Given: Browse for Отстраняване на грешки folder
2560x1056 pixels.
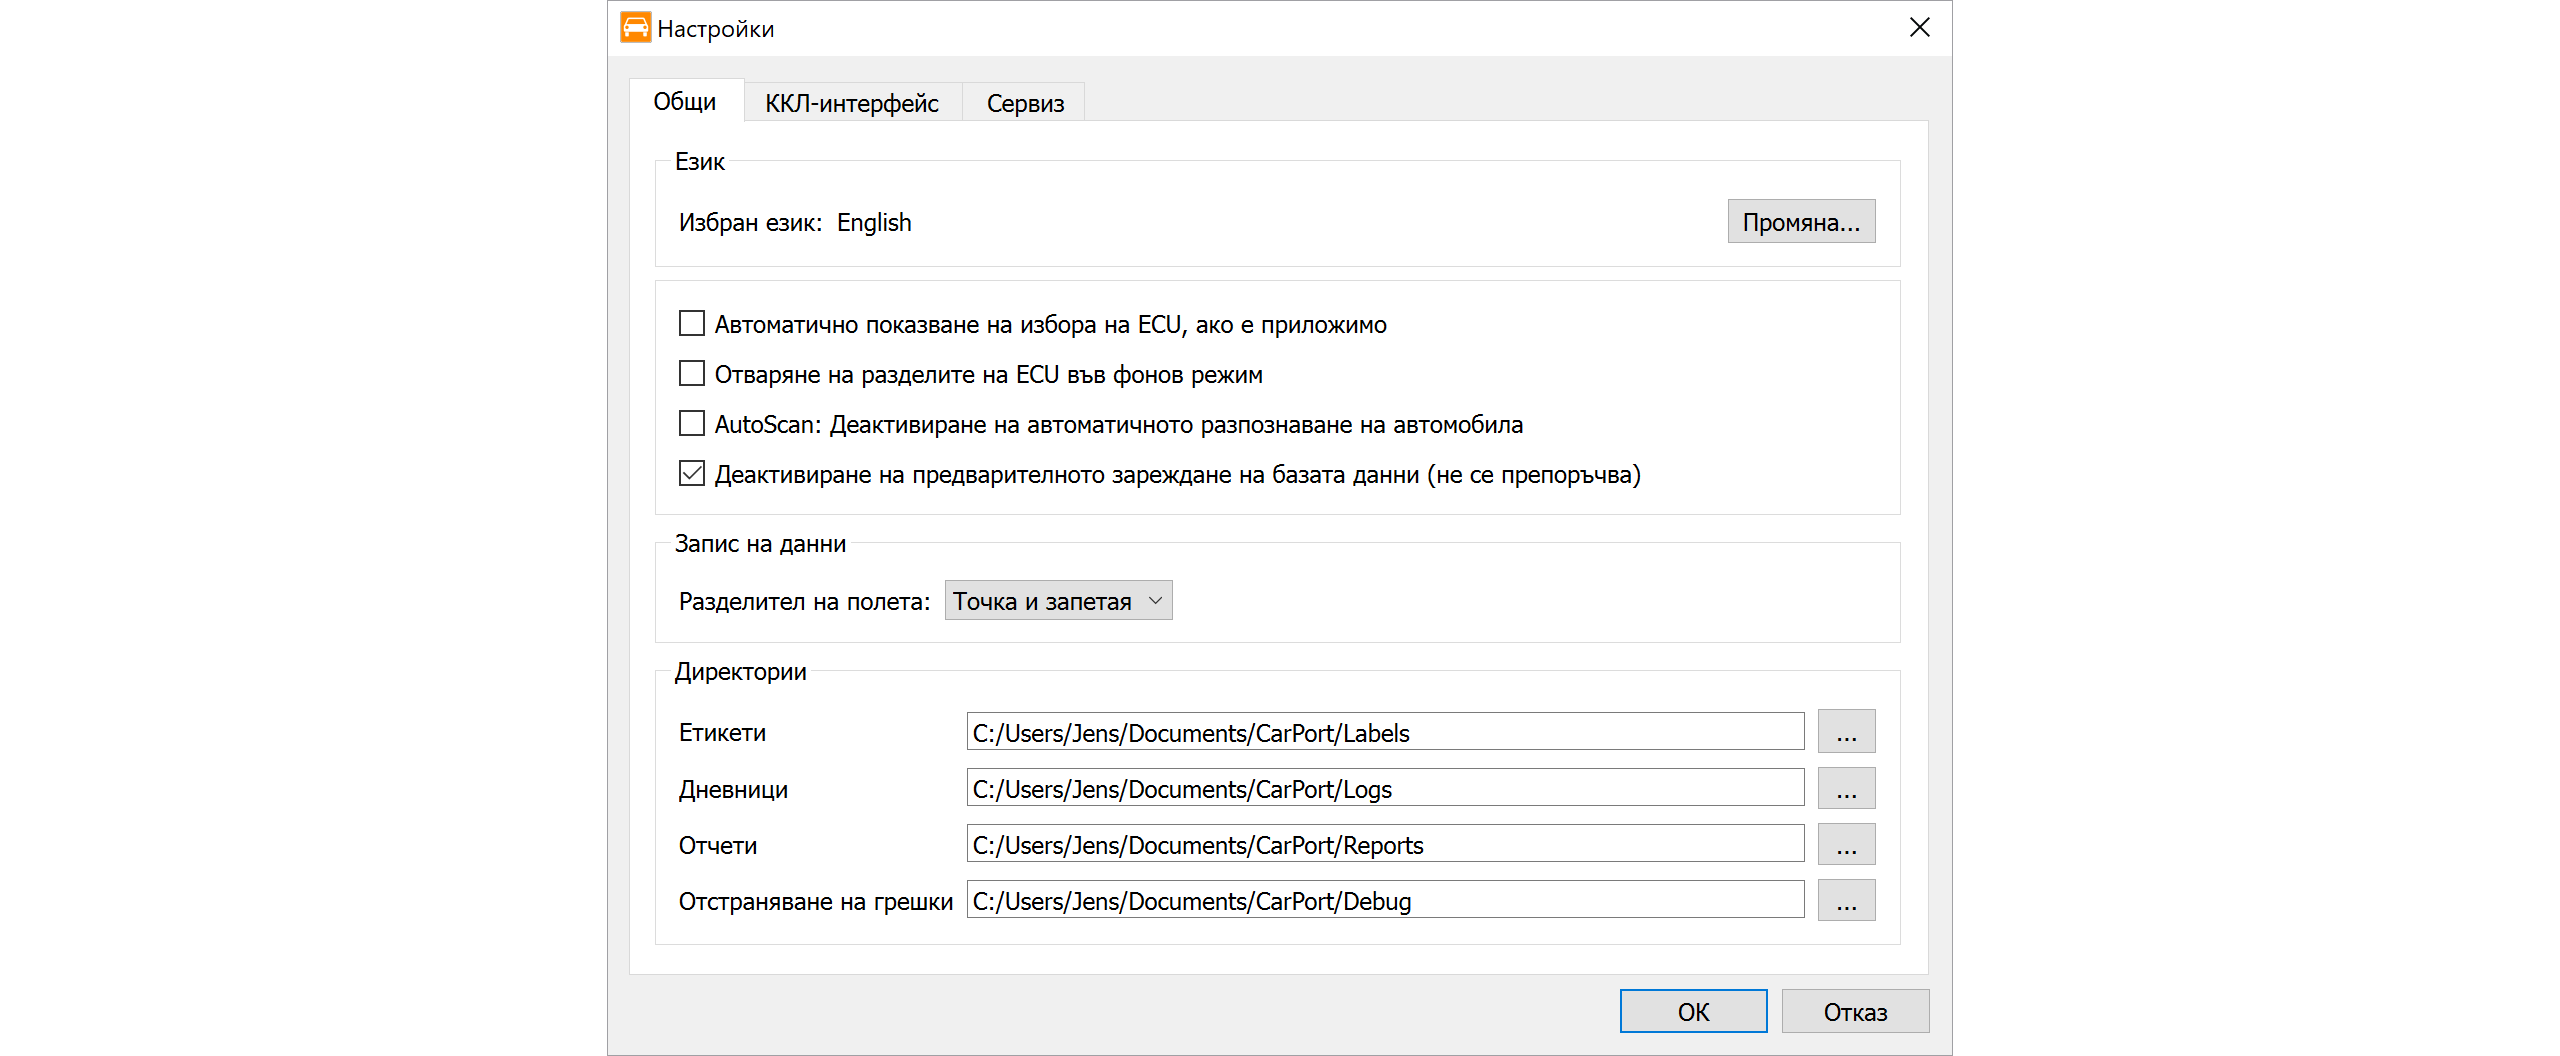Looking at the screenshot, I should coord(1846,900).
